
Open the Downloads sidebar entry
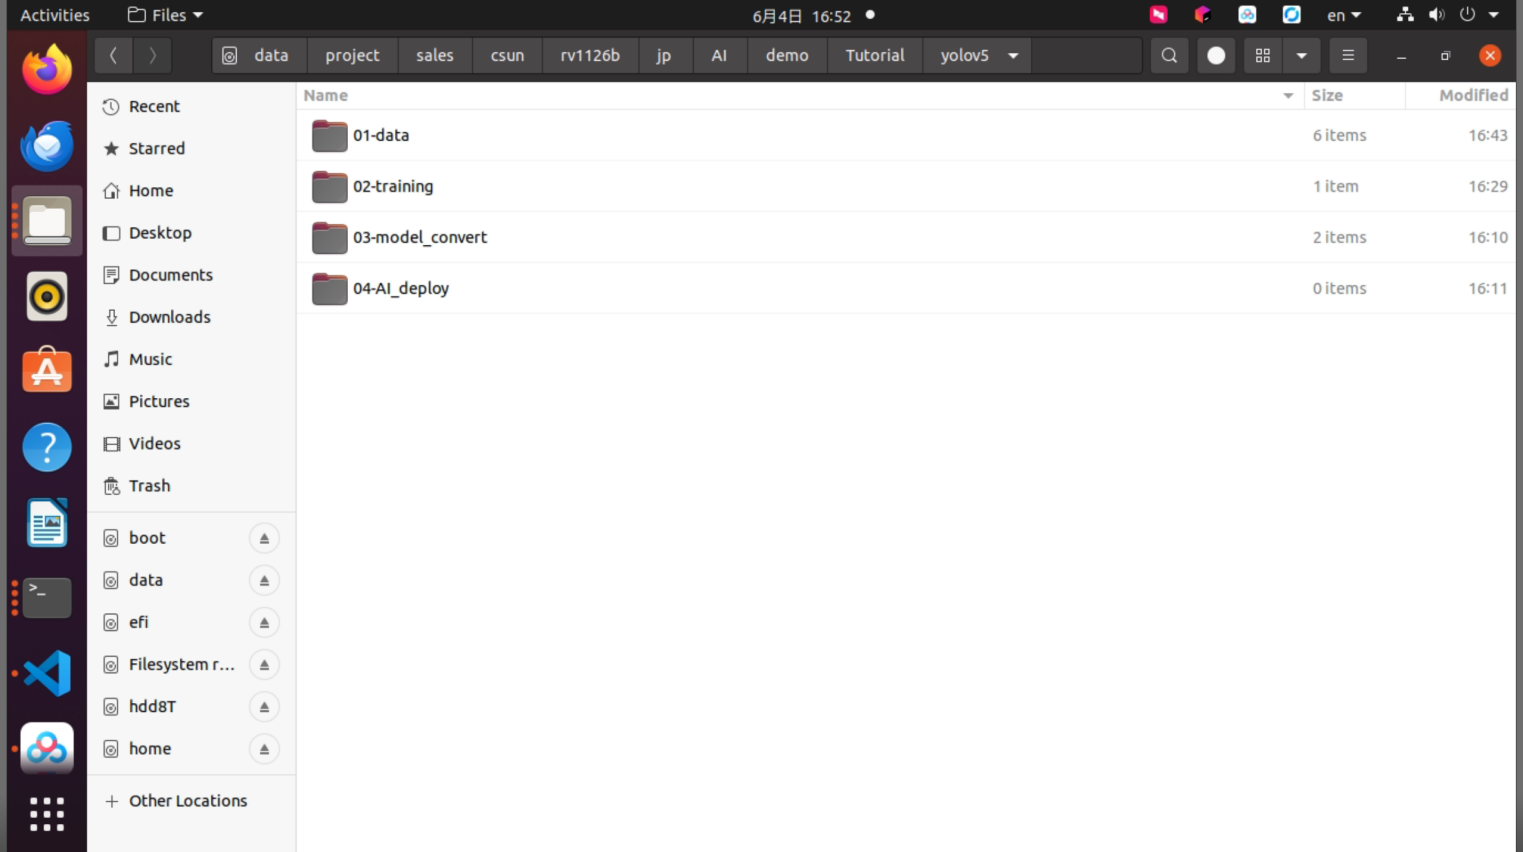170,317
